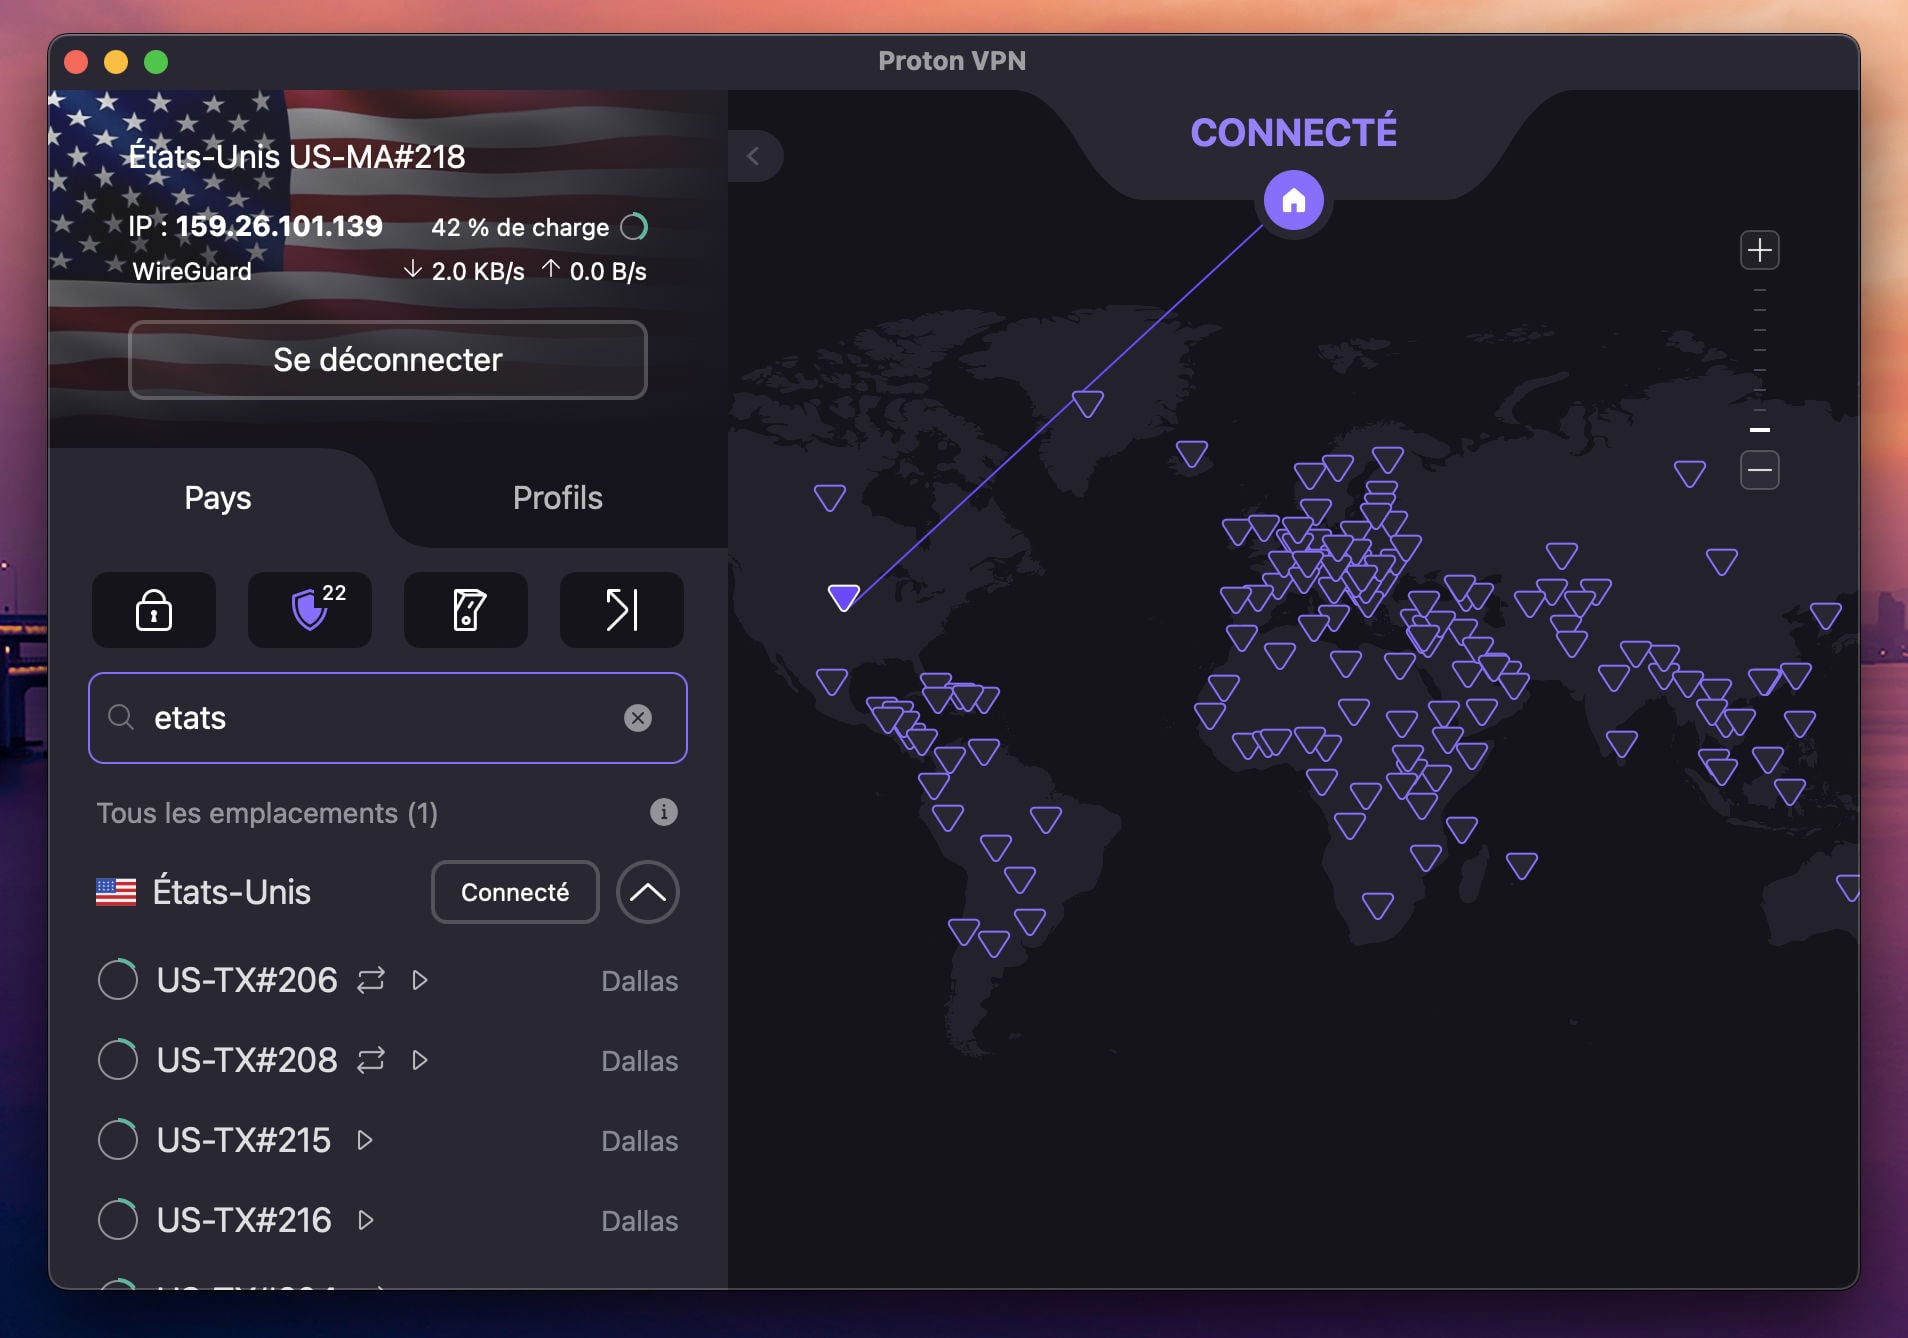Collapse the États-Unis server list chevron
Viewport: 1908px width, 1338px height.
648,892
